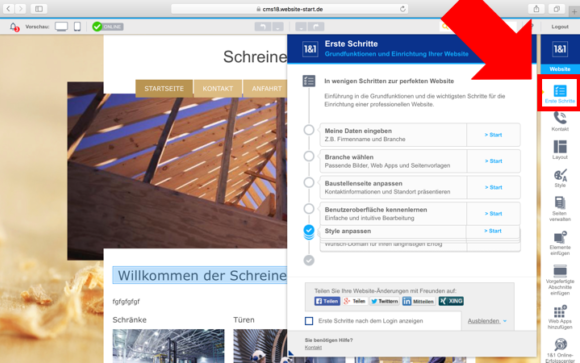Viewport: 580px width, 363px height.
Task: Start the Branche wählen step
Action: tap(493, 161)
